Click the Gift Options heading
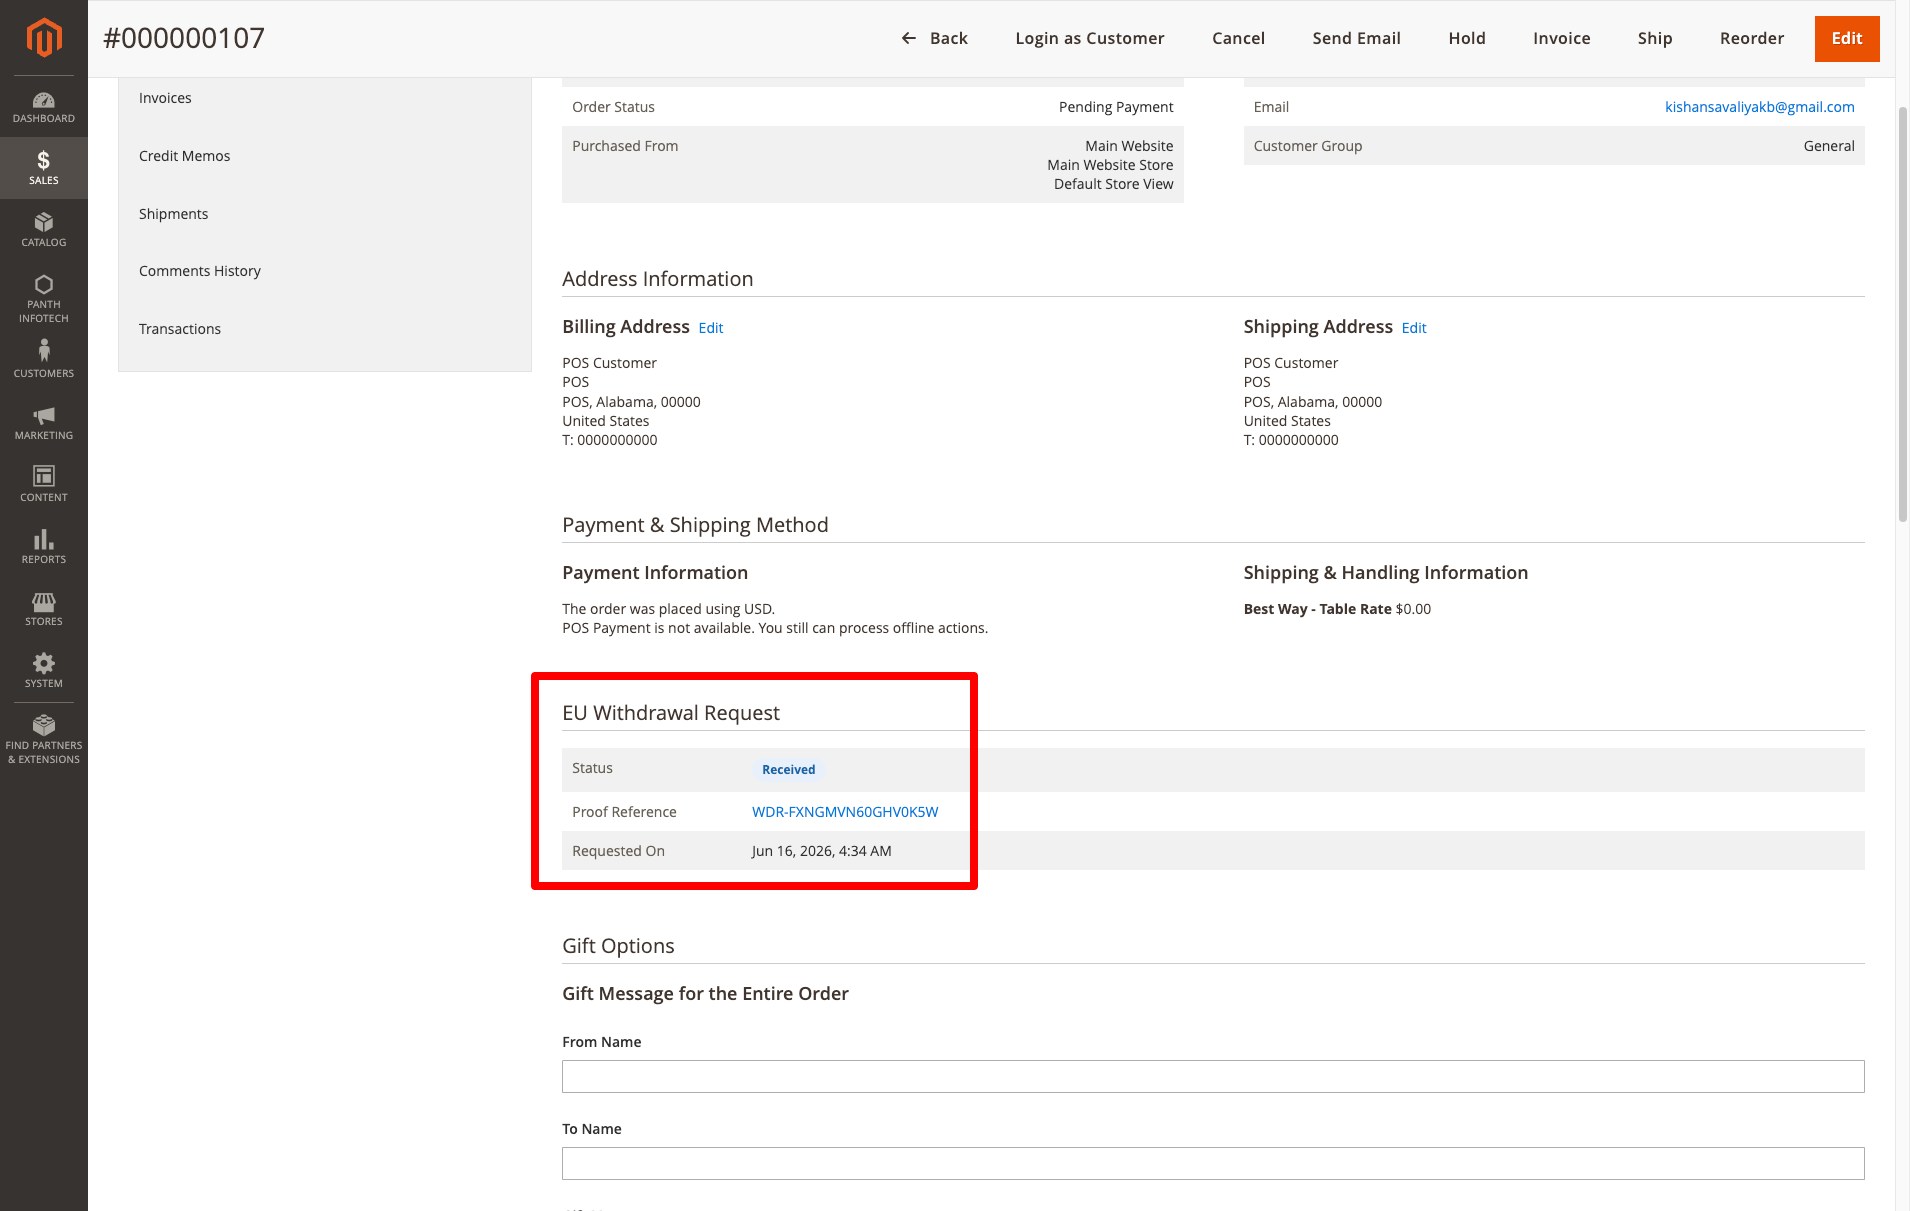This screenshot has width=1910, height=1211. pos(618,946)
